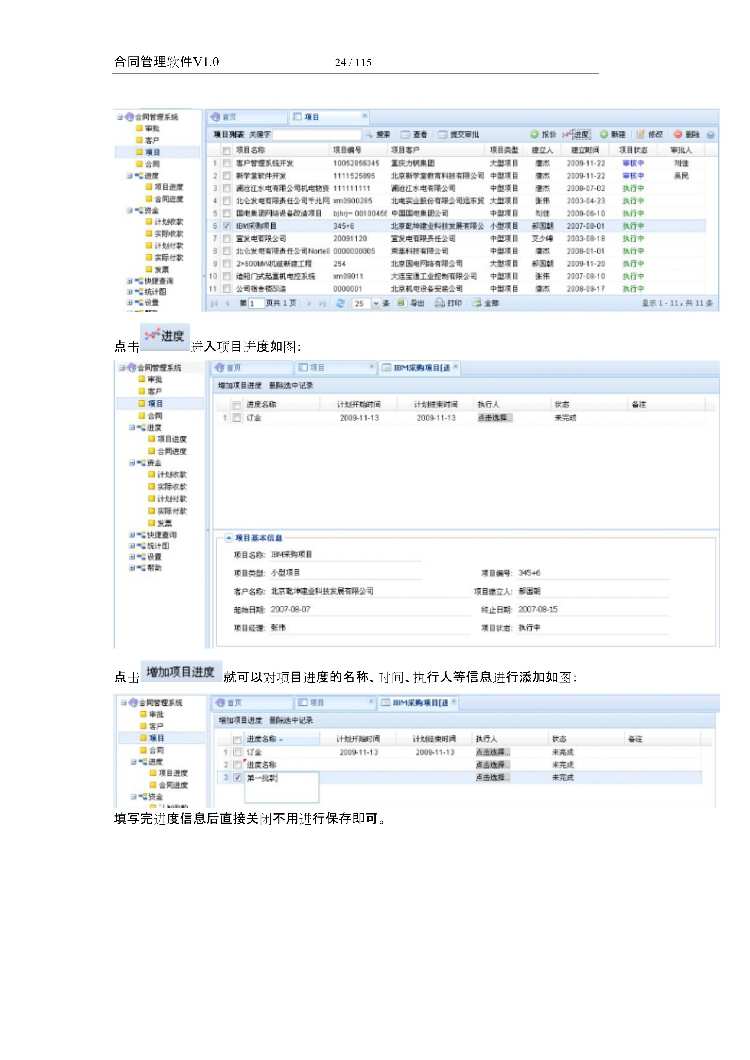Check the box for 宜发电有限公司 row
This screenshot has height=1060, width=750.
point(227,239)
